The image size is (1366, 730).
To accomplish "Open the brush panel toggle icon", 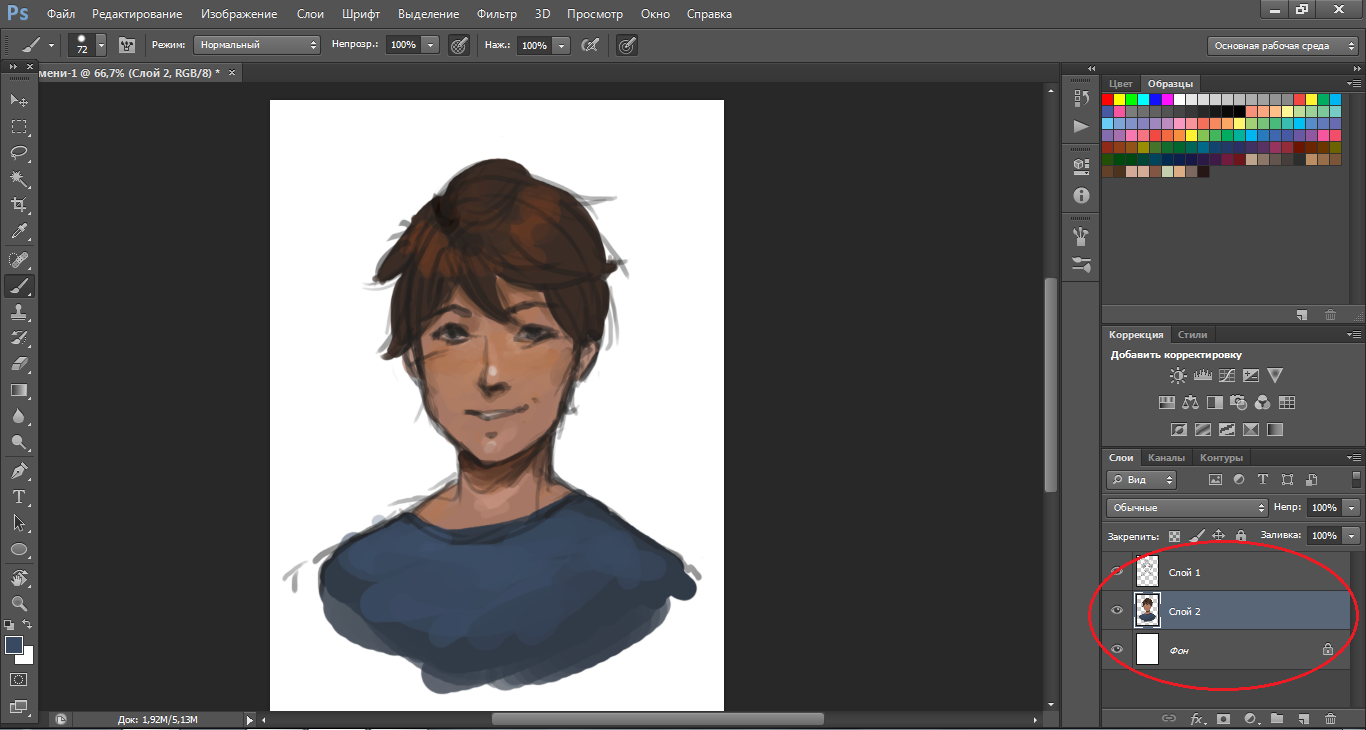I will [127, 45].
